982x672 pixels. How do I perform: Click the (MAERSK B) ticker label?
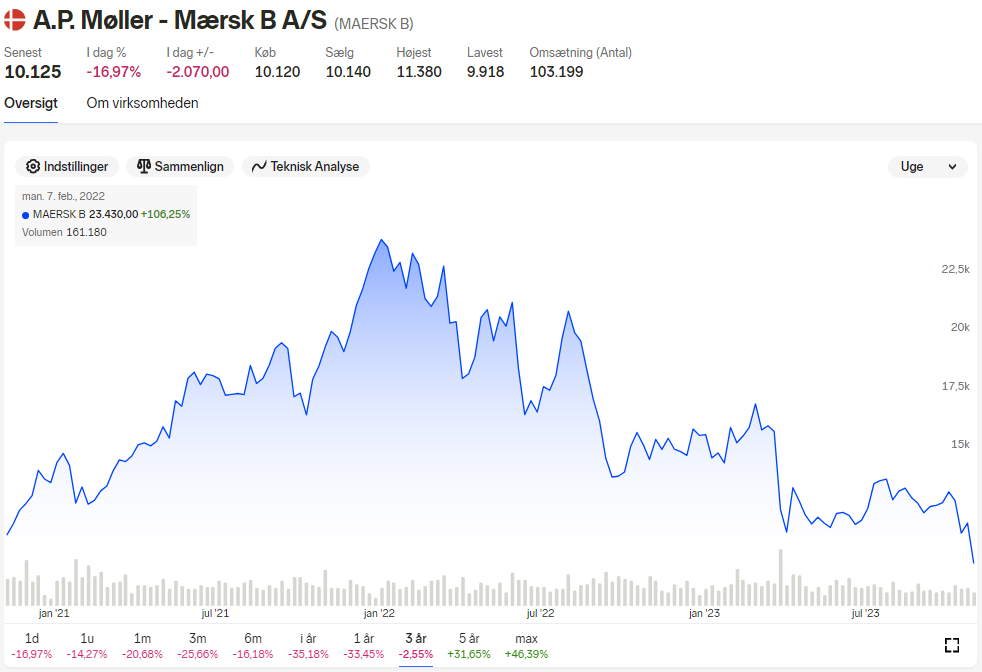(374, 24)
